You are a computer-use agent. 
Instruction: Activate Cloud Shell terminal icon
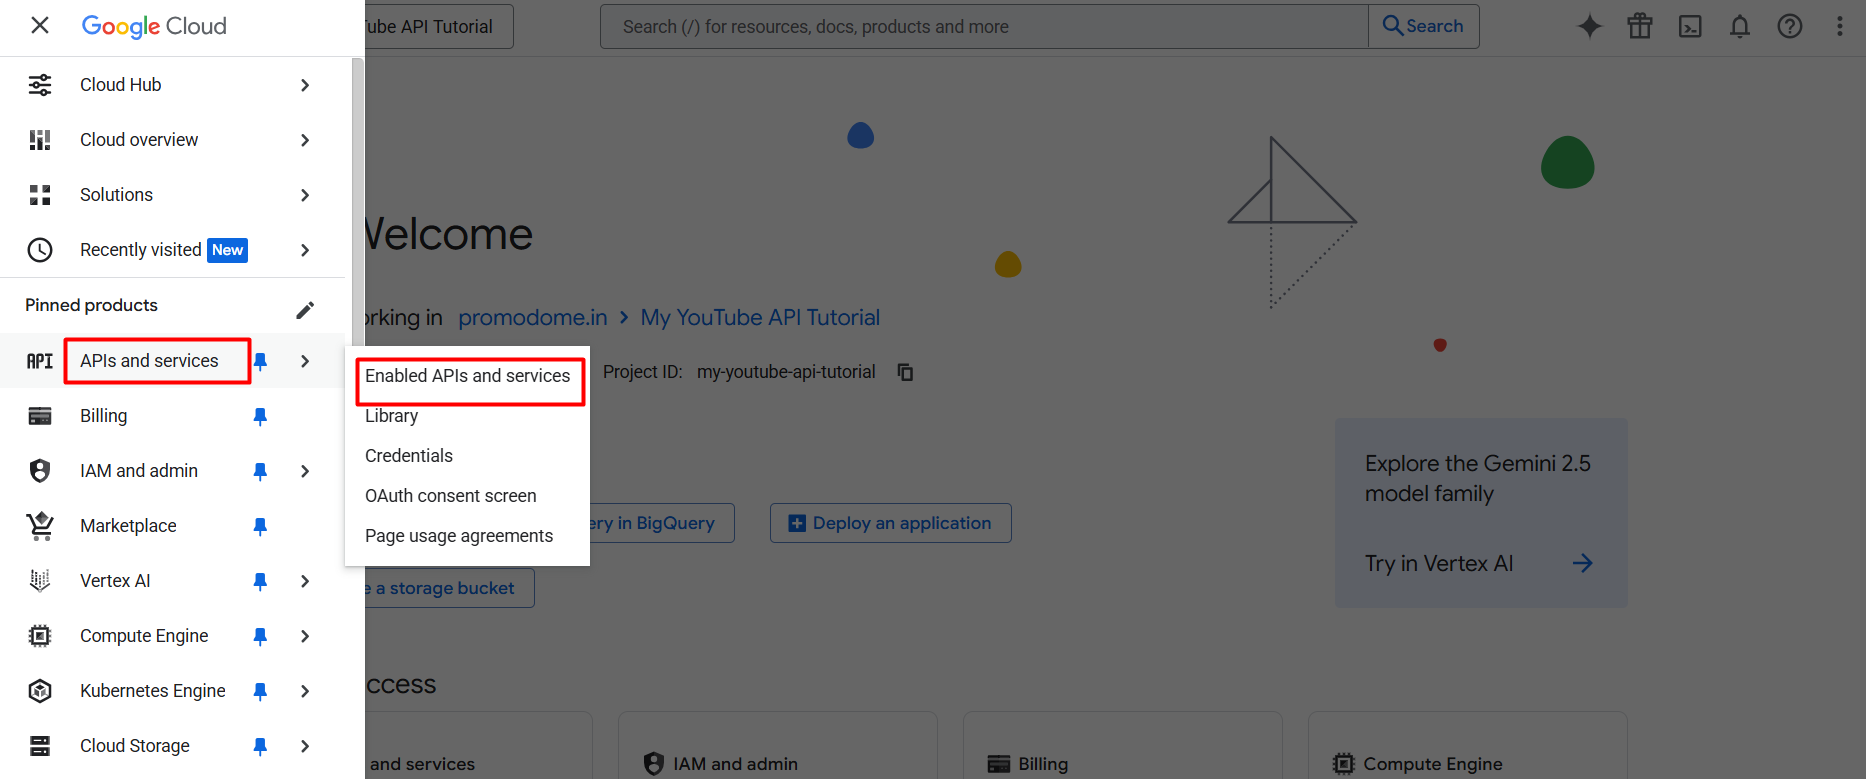coord(1690,26)
